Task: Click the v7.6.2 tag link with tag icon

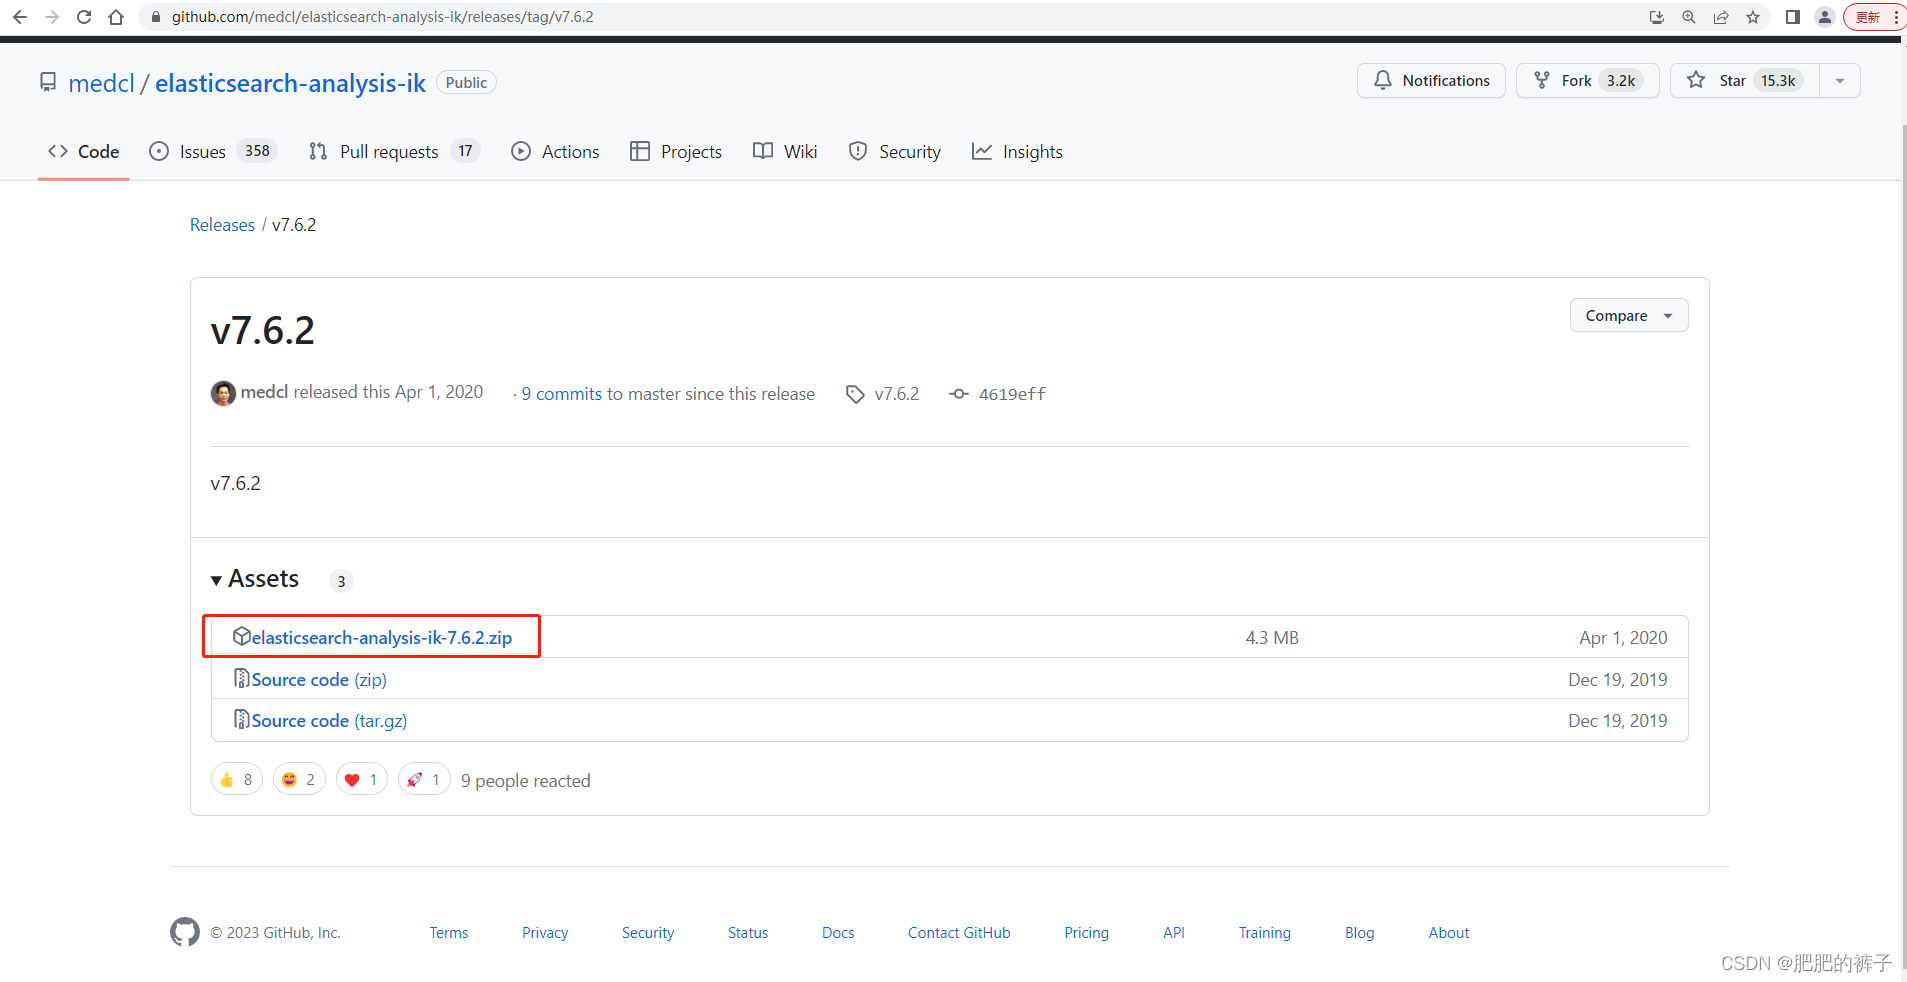Action: point(882,394)
